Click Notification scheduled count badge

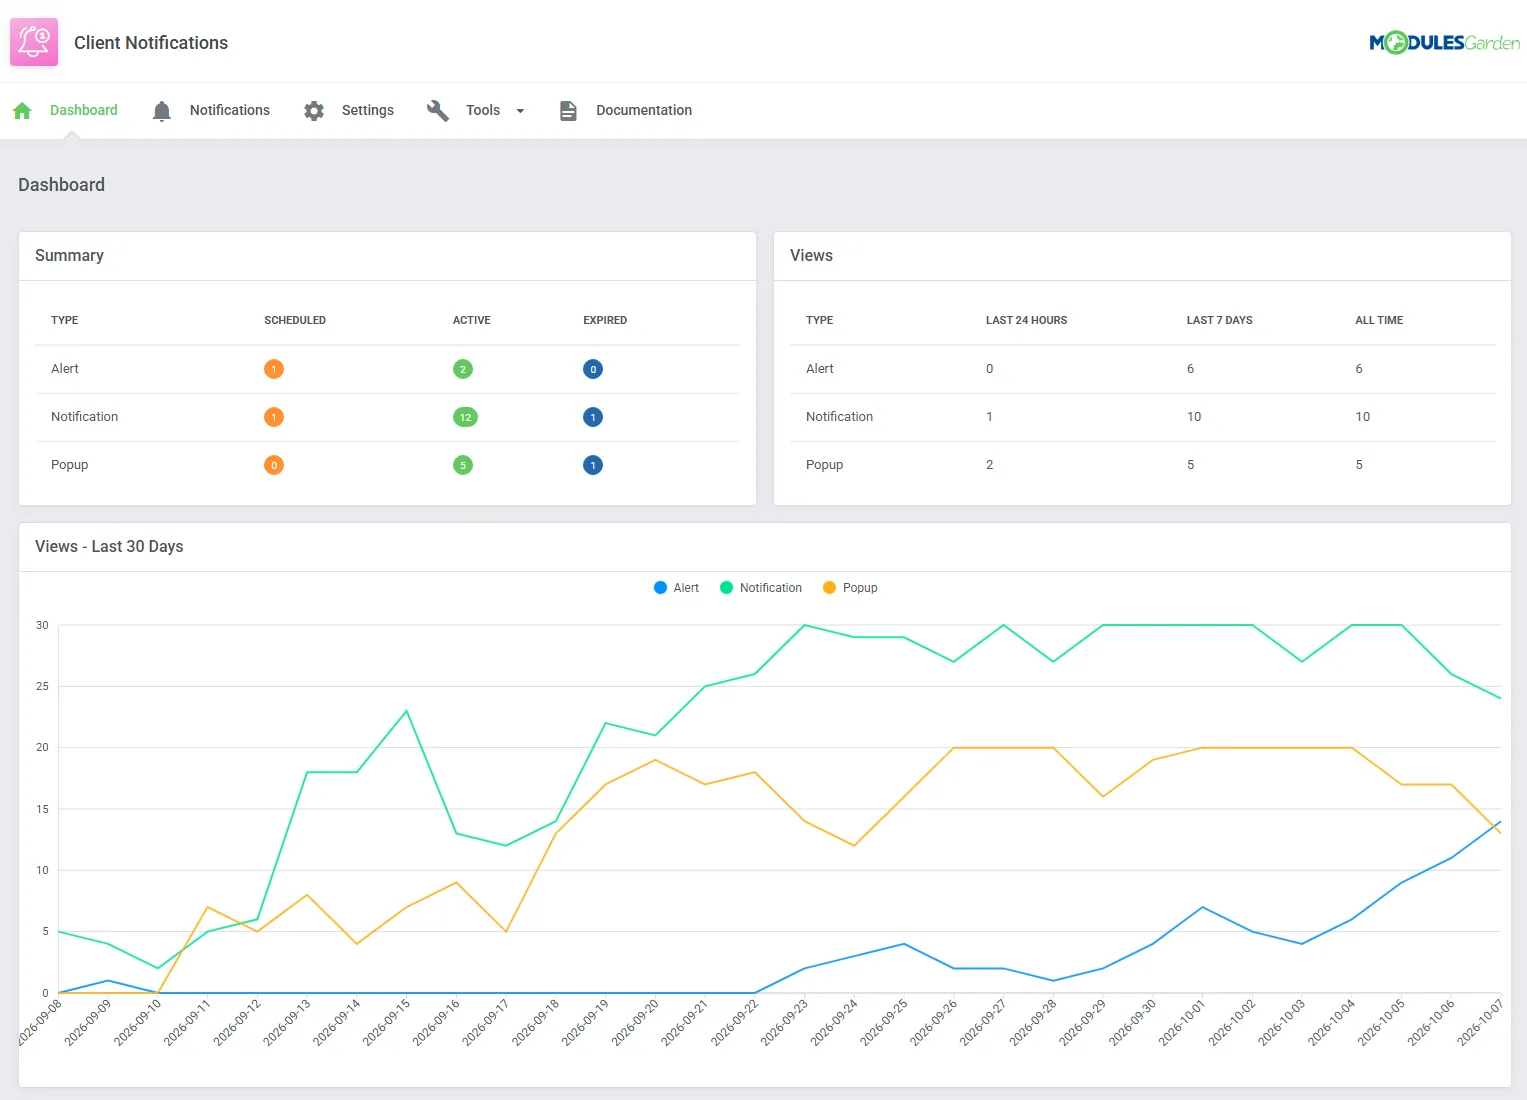point(274,417)
